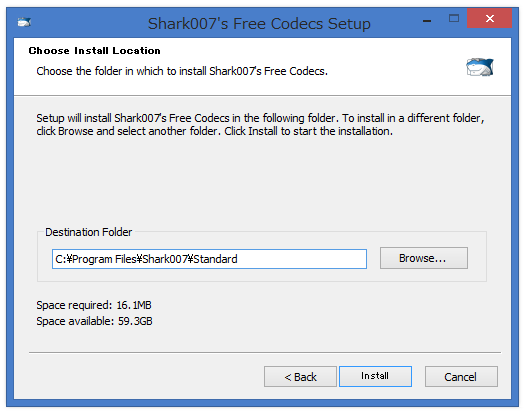
Task: Click the 'click Browse and select another folder' line
Action: click(x=214, y=131)
